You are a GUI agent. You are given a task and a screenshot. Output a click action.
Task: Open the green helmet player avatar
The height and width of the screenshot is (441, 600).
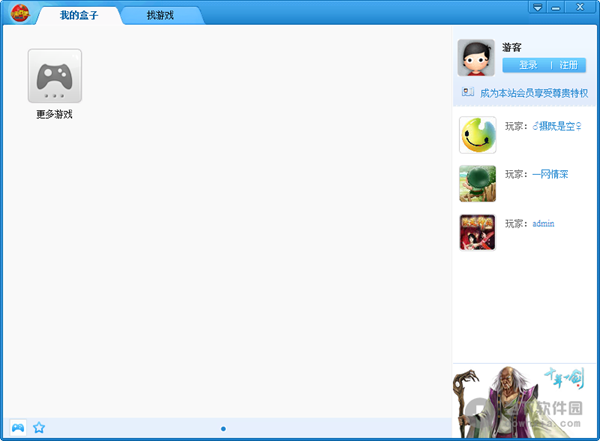478,183
